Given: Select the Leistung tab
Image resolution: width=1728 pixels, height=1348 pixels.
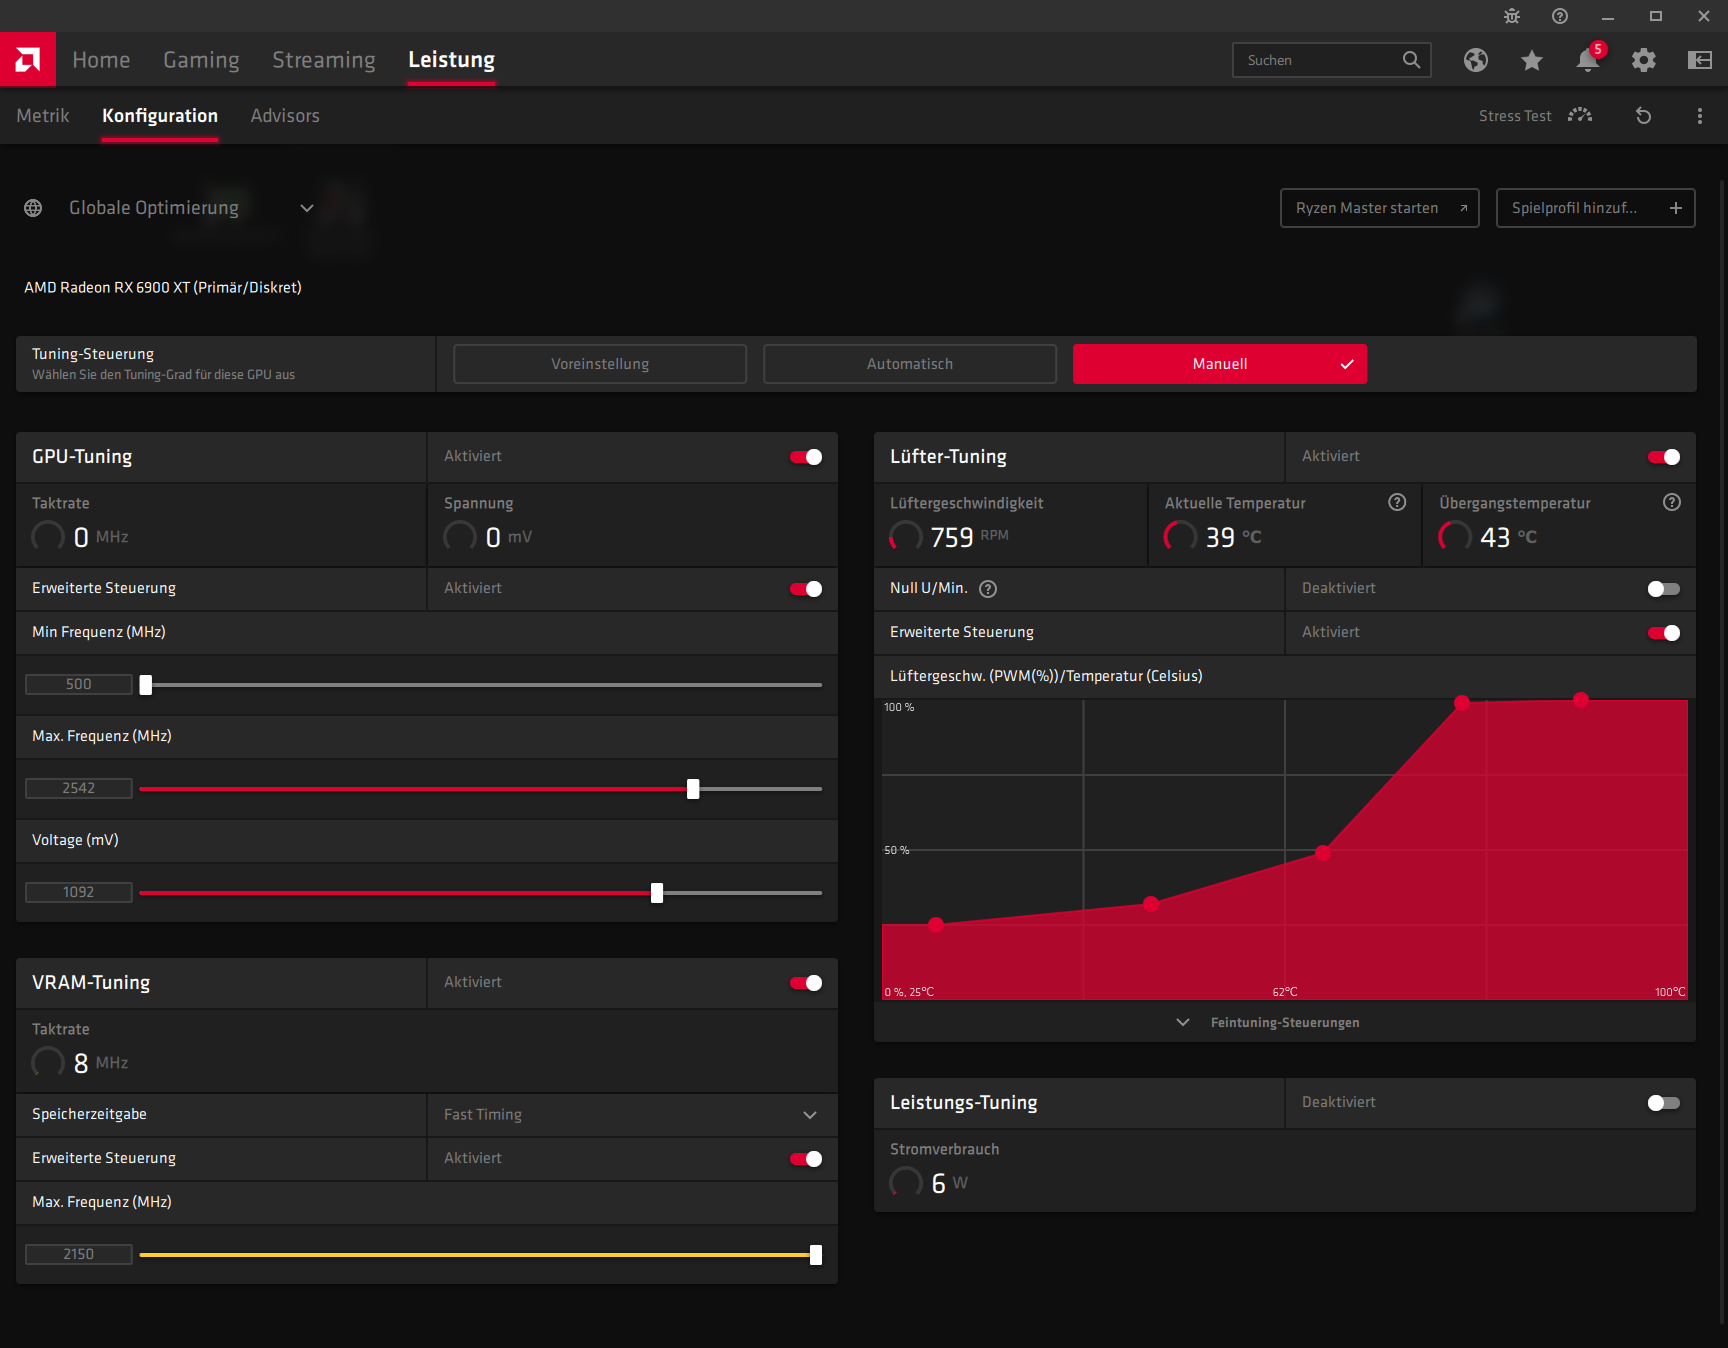Looking at the screenshot, I should [x=451, y=60].
